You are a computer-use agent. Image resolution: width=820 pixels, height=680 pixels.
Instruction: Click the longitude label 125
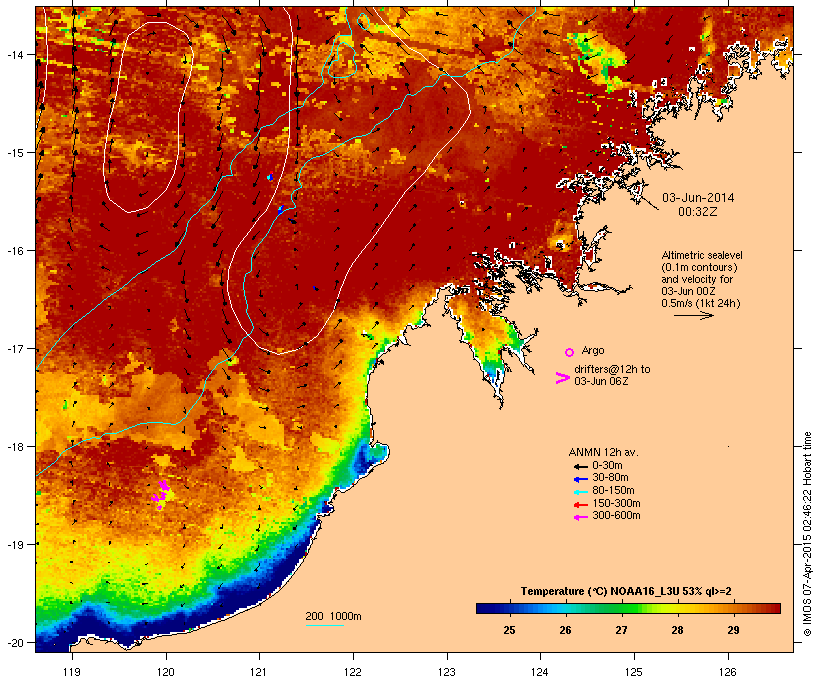pos(634,672)
